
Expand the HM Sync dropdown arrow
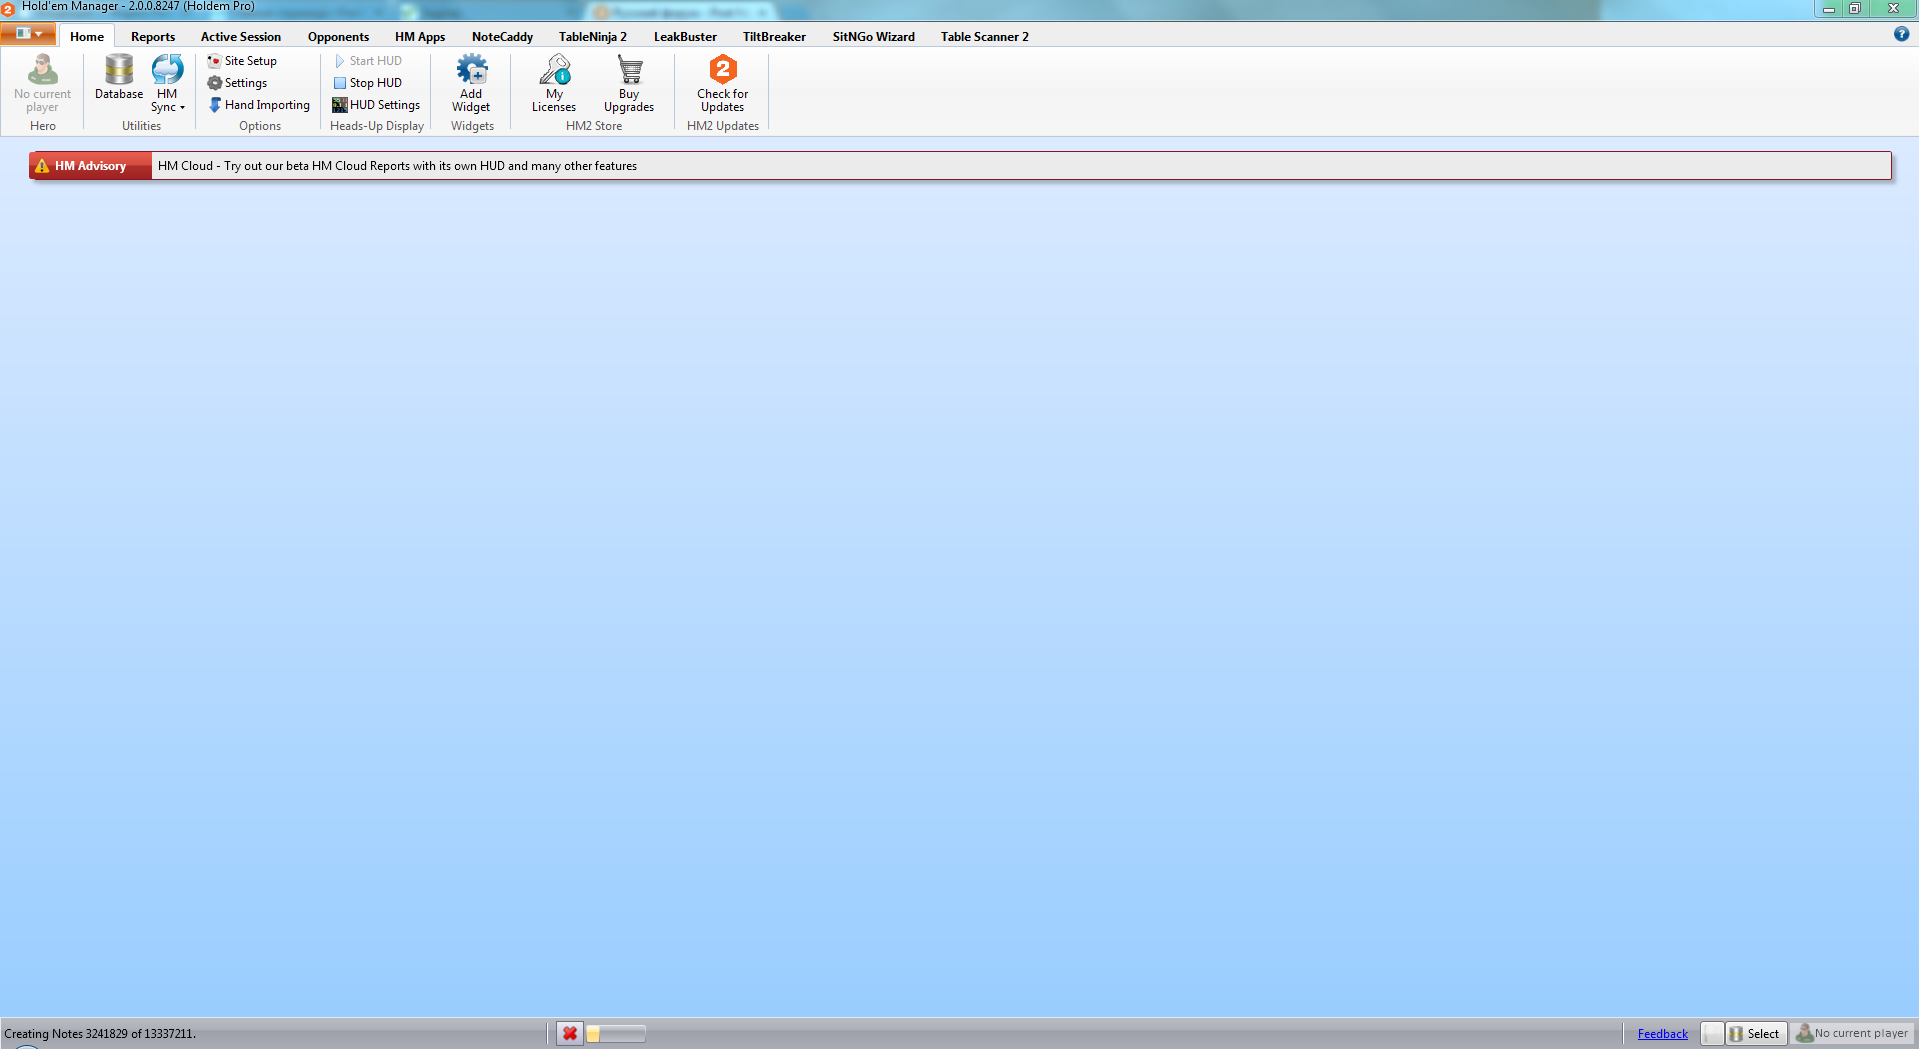click(182, 108)
